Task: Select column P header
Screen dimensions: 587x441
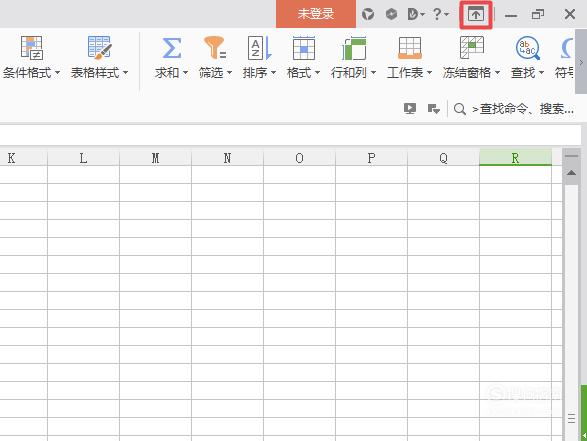Action: [x=371, y=158]
